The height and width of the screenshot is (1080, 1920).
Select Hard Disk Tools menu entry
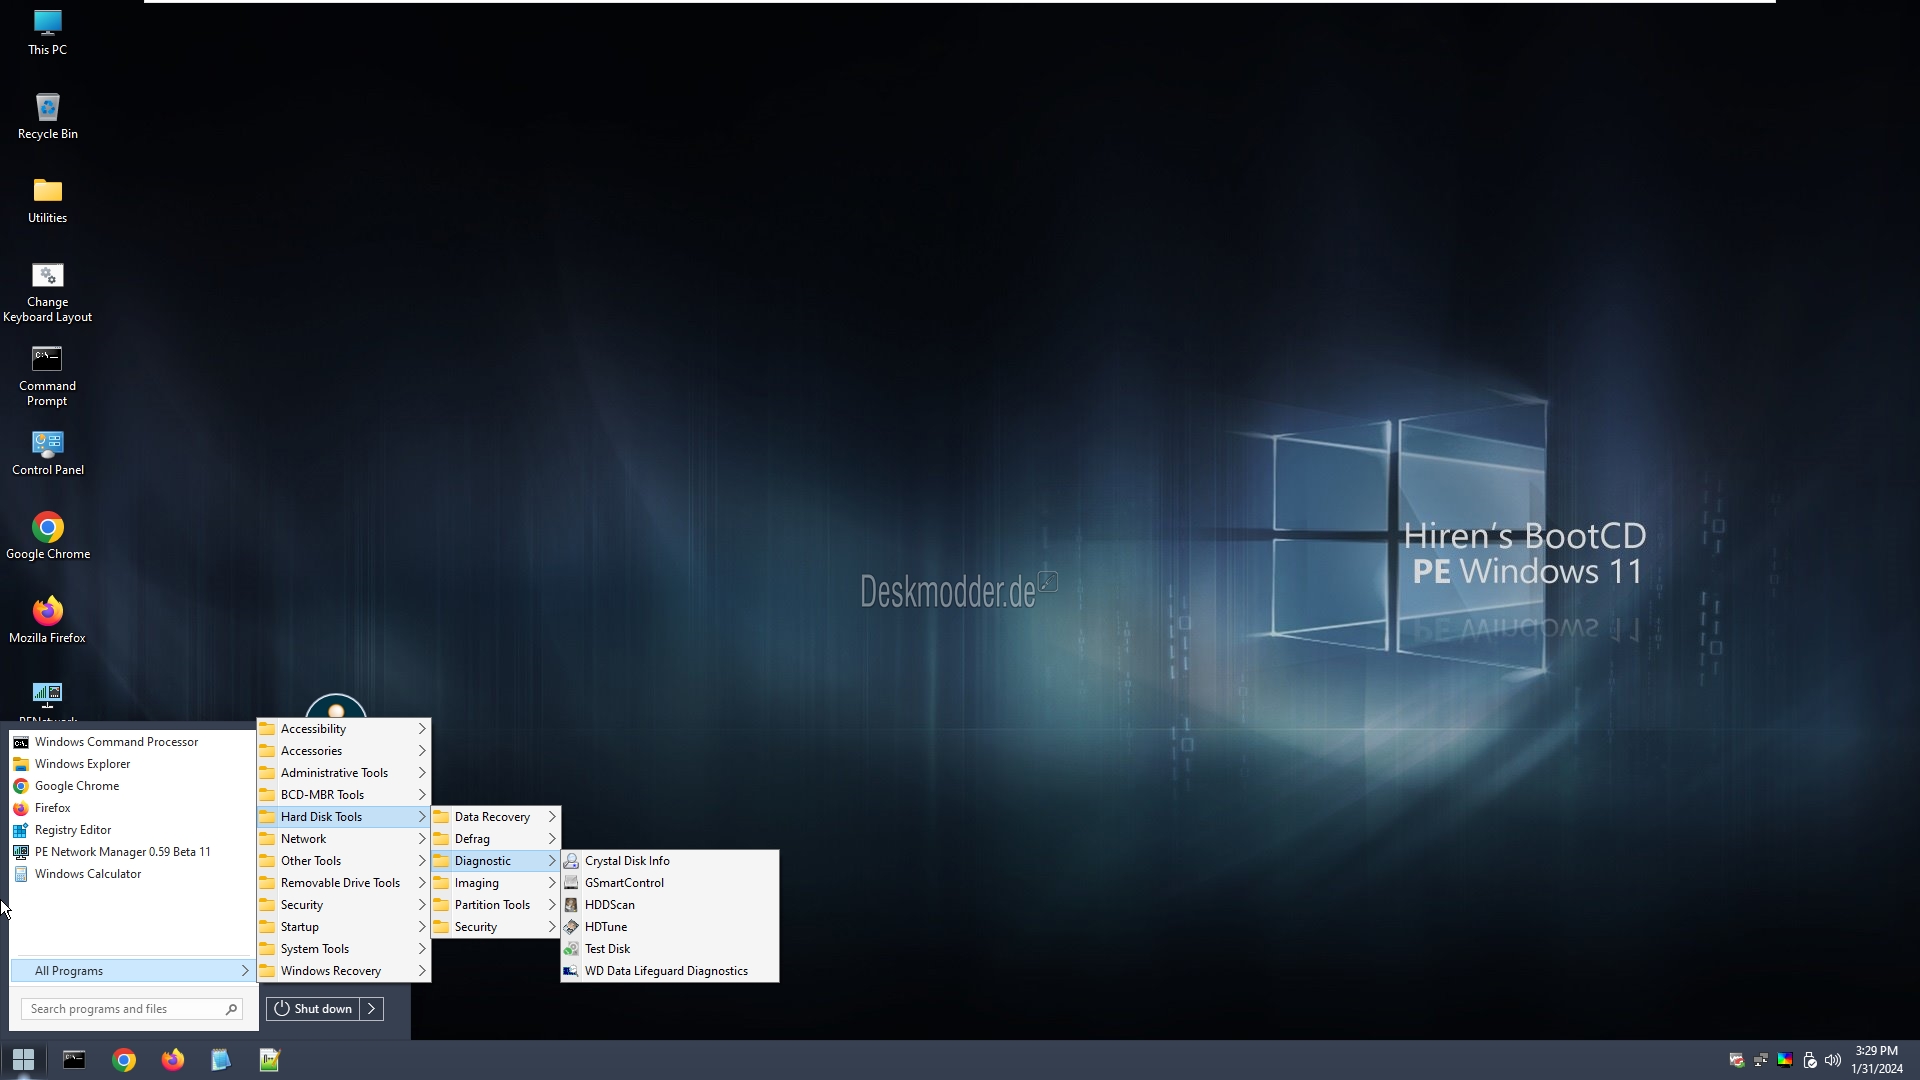click(344, 817)
